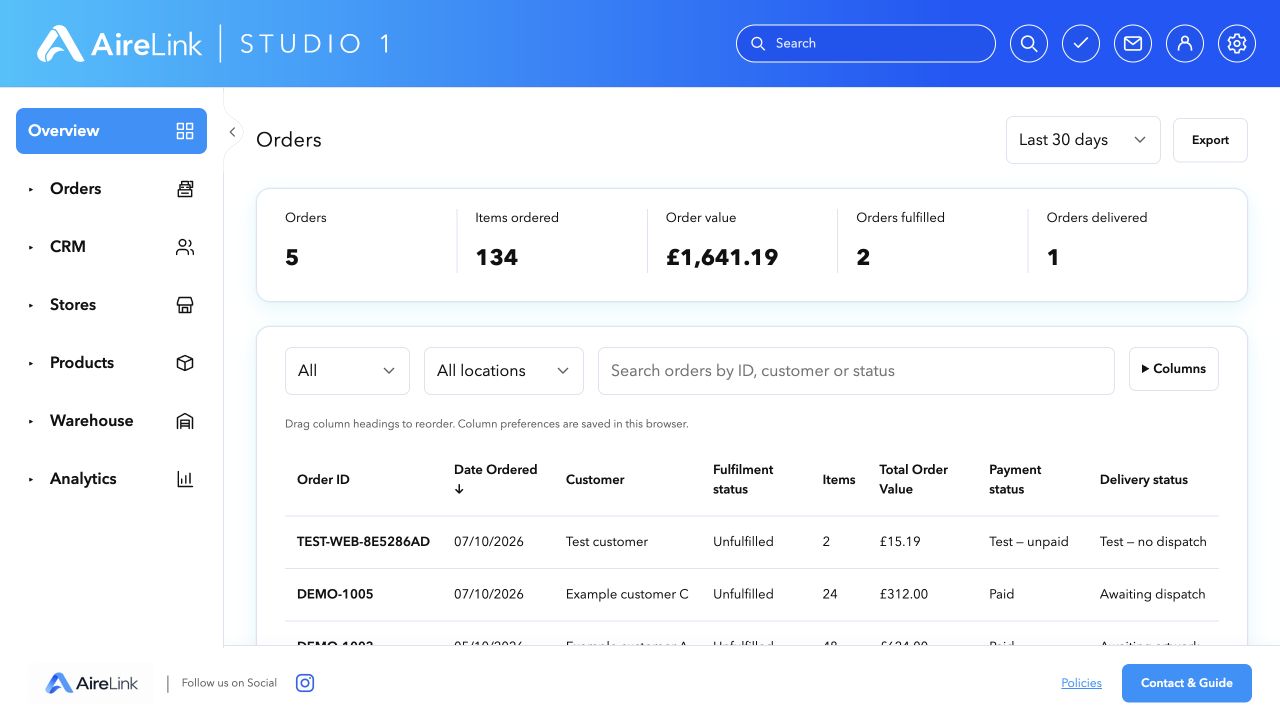Screen dimensions: 1280x720
Task: Open the Last 30 days dropdown
Action: click(1083, 140)
